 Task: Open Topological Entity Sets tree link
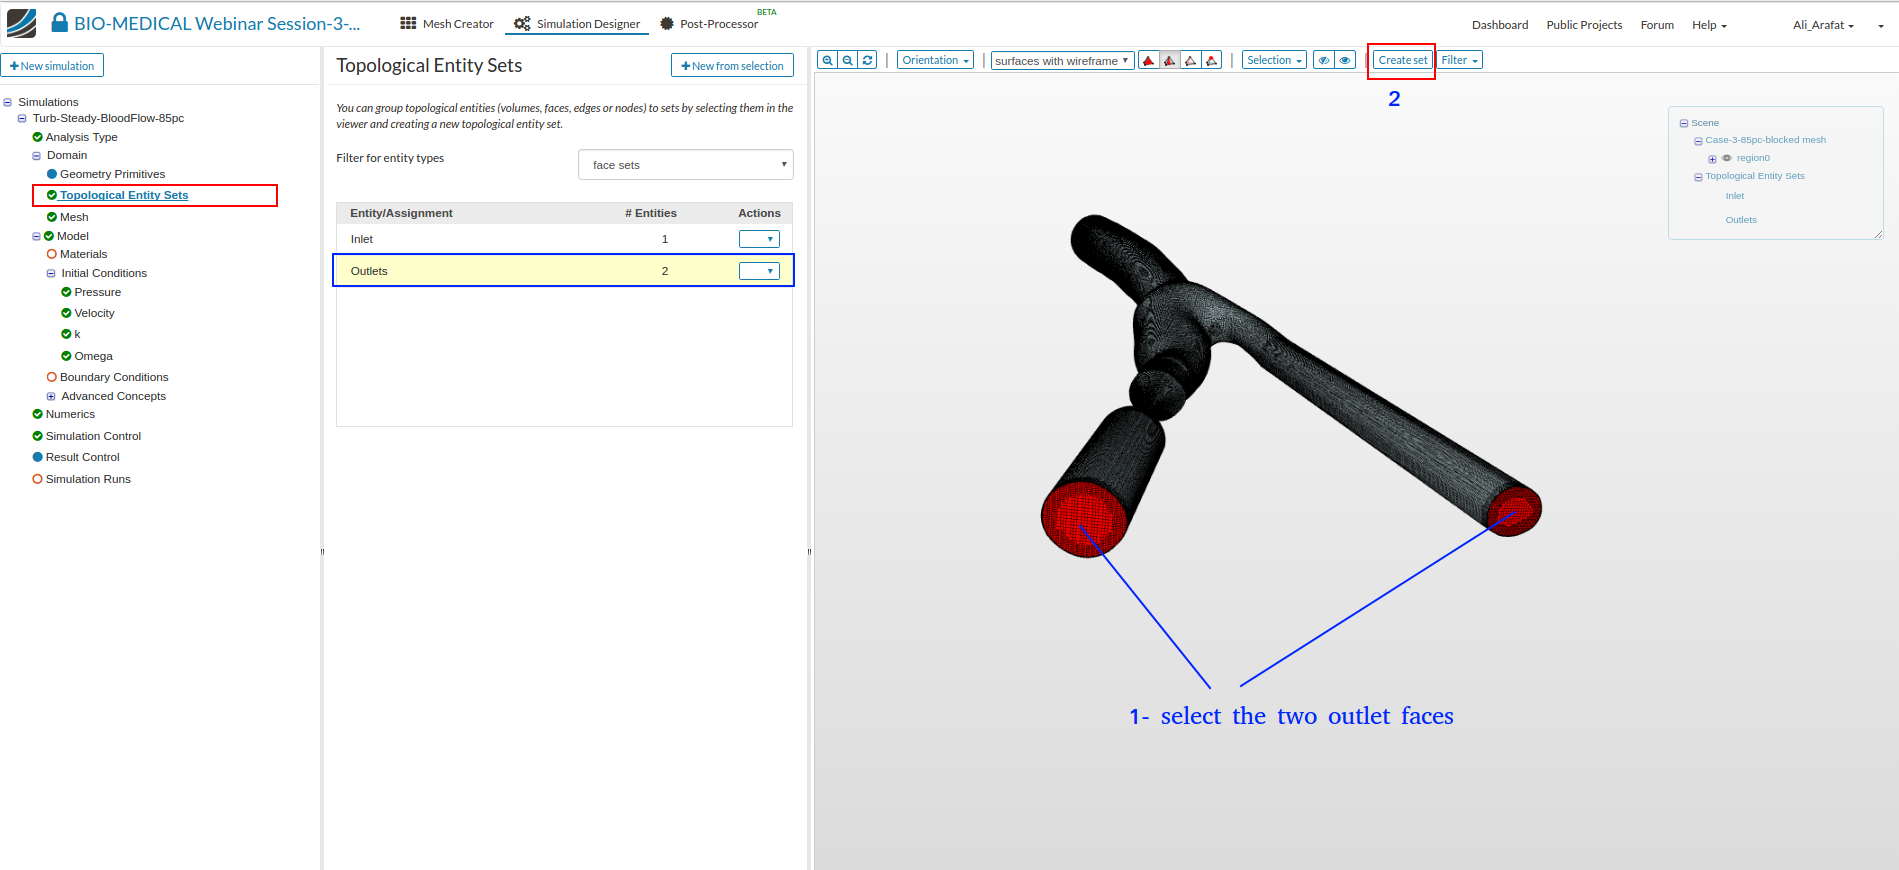point(124,195)
